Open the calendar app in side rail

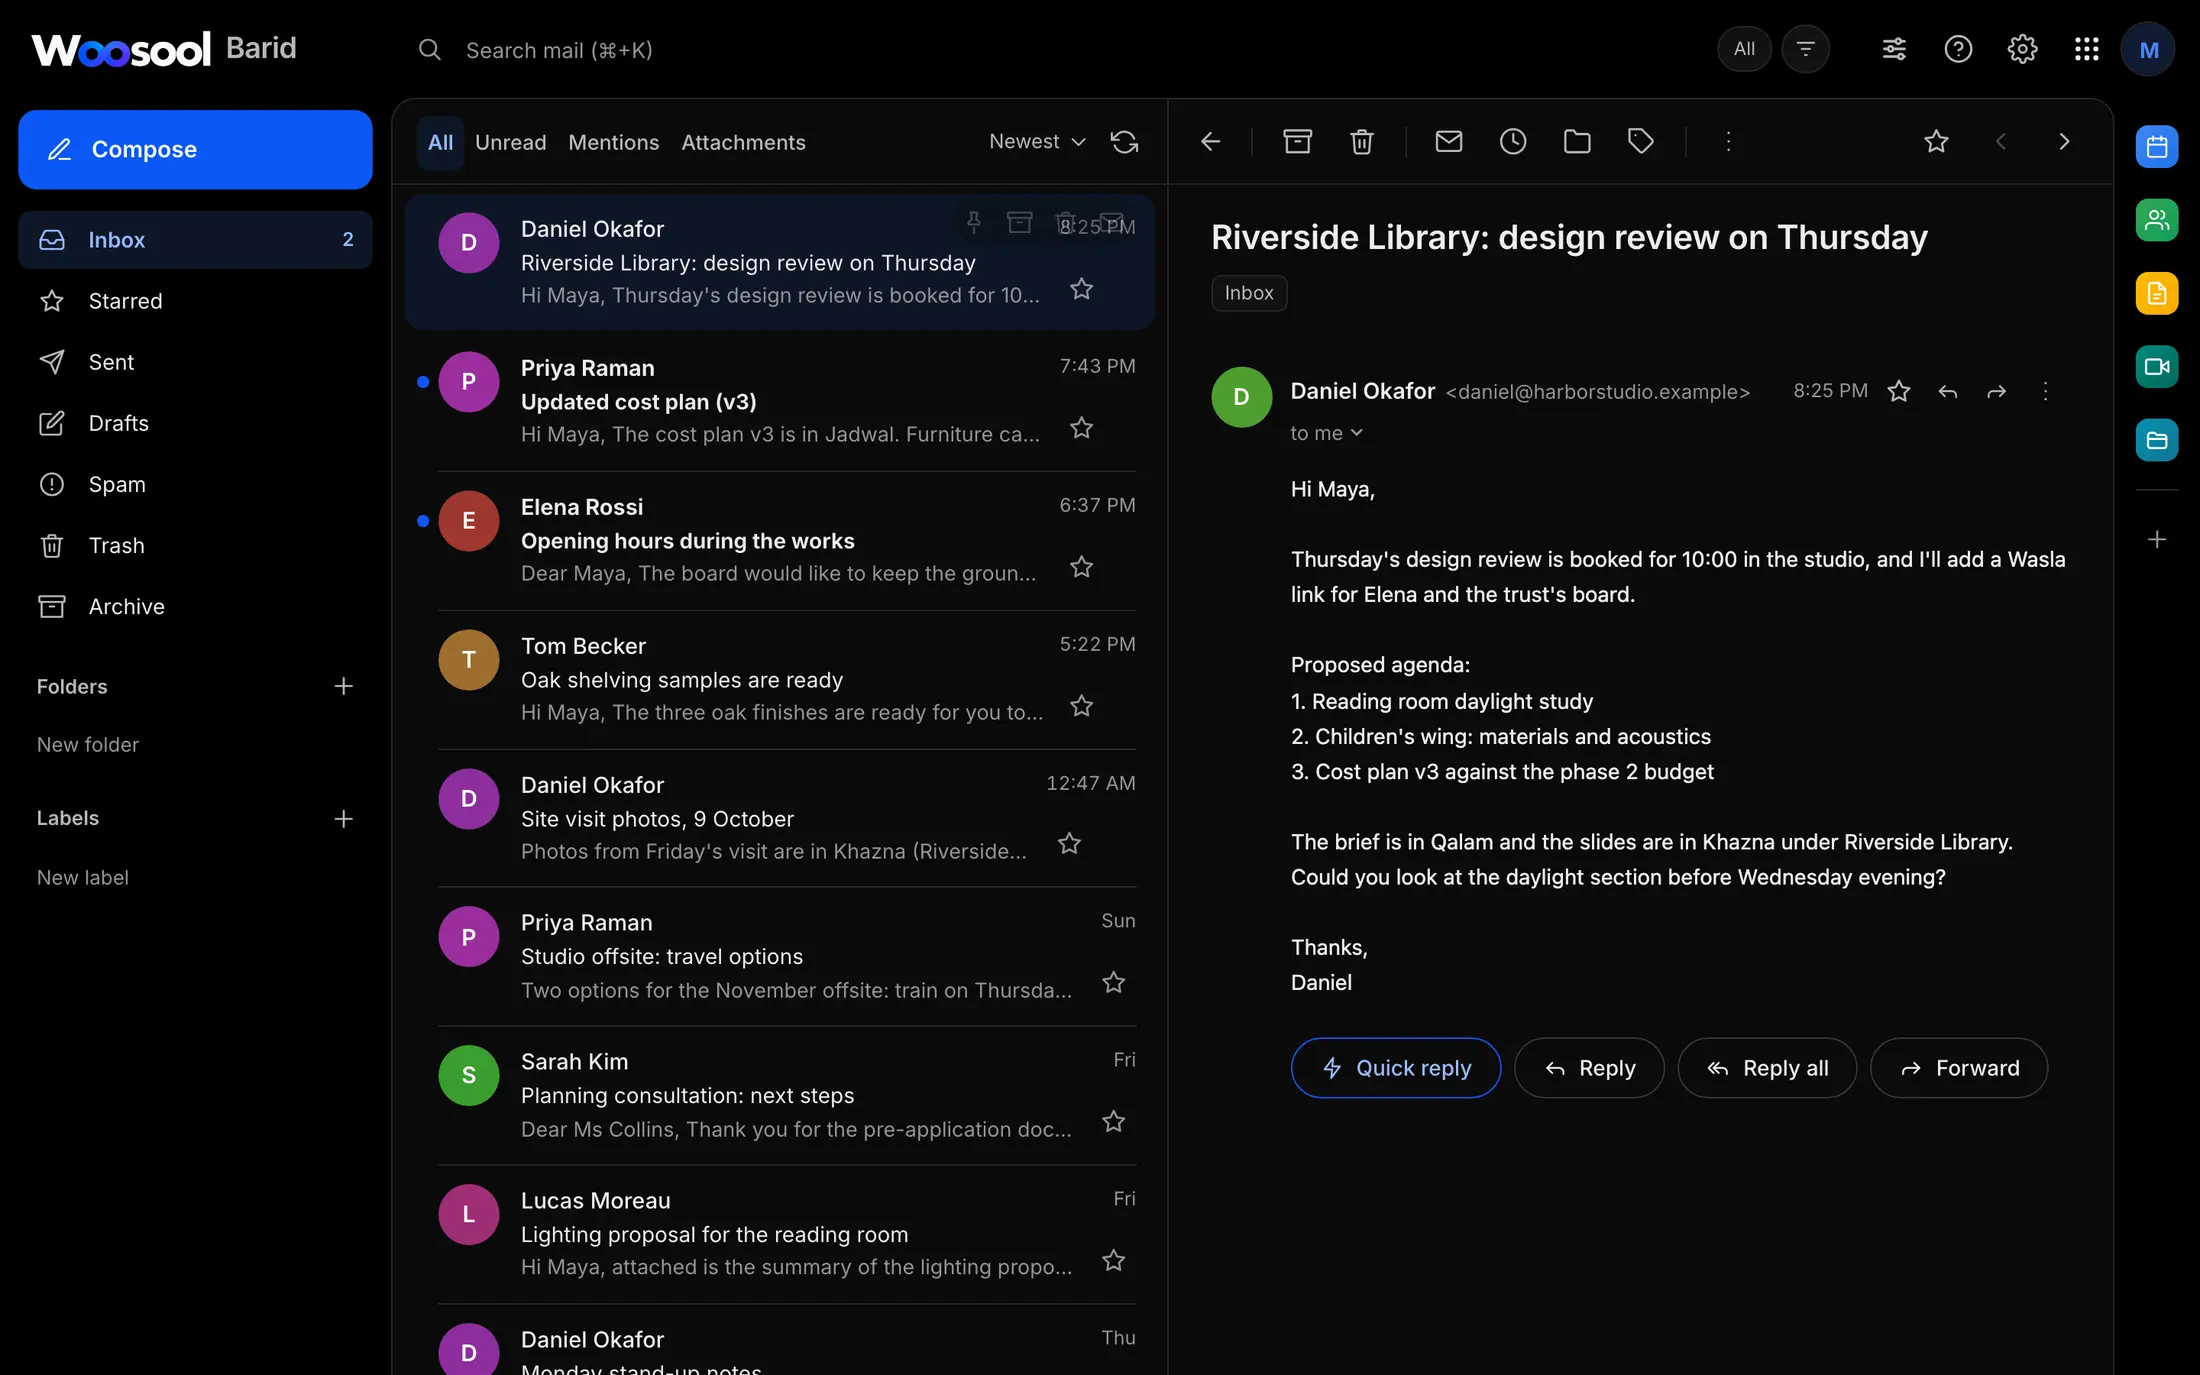pyautogui.click(x=2157, y=147)
